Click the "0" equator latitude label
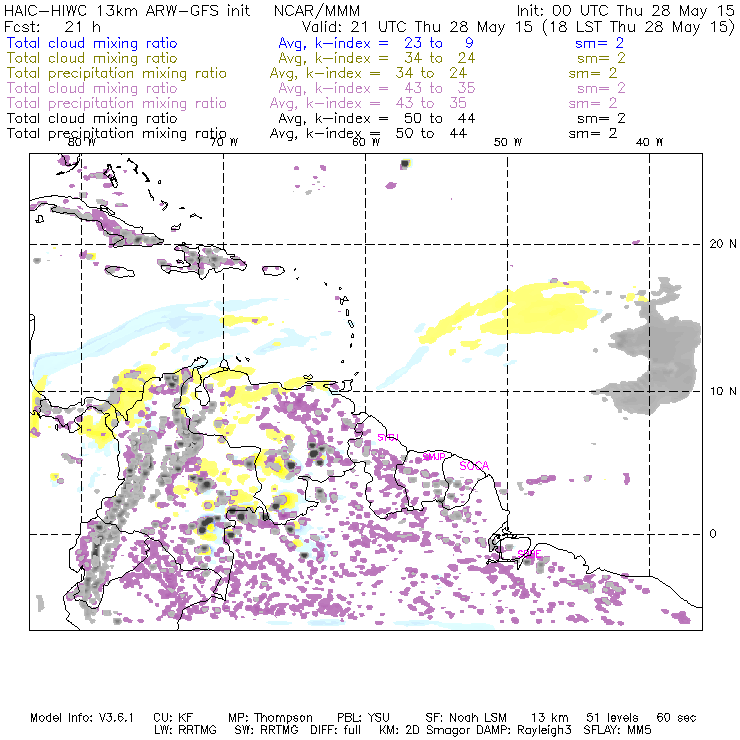 pyautogui.click(x=713, y=534)
